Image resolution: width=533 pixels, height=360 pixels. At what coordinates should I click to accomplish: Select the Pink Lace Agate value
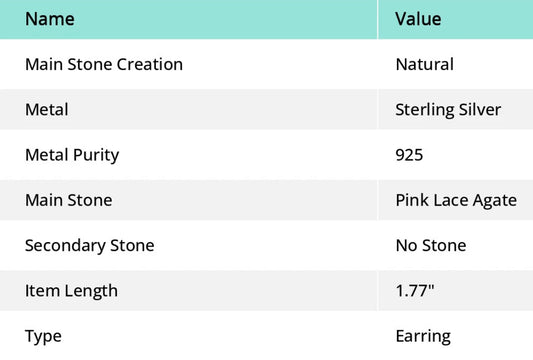[x=456, y=201]
